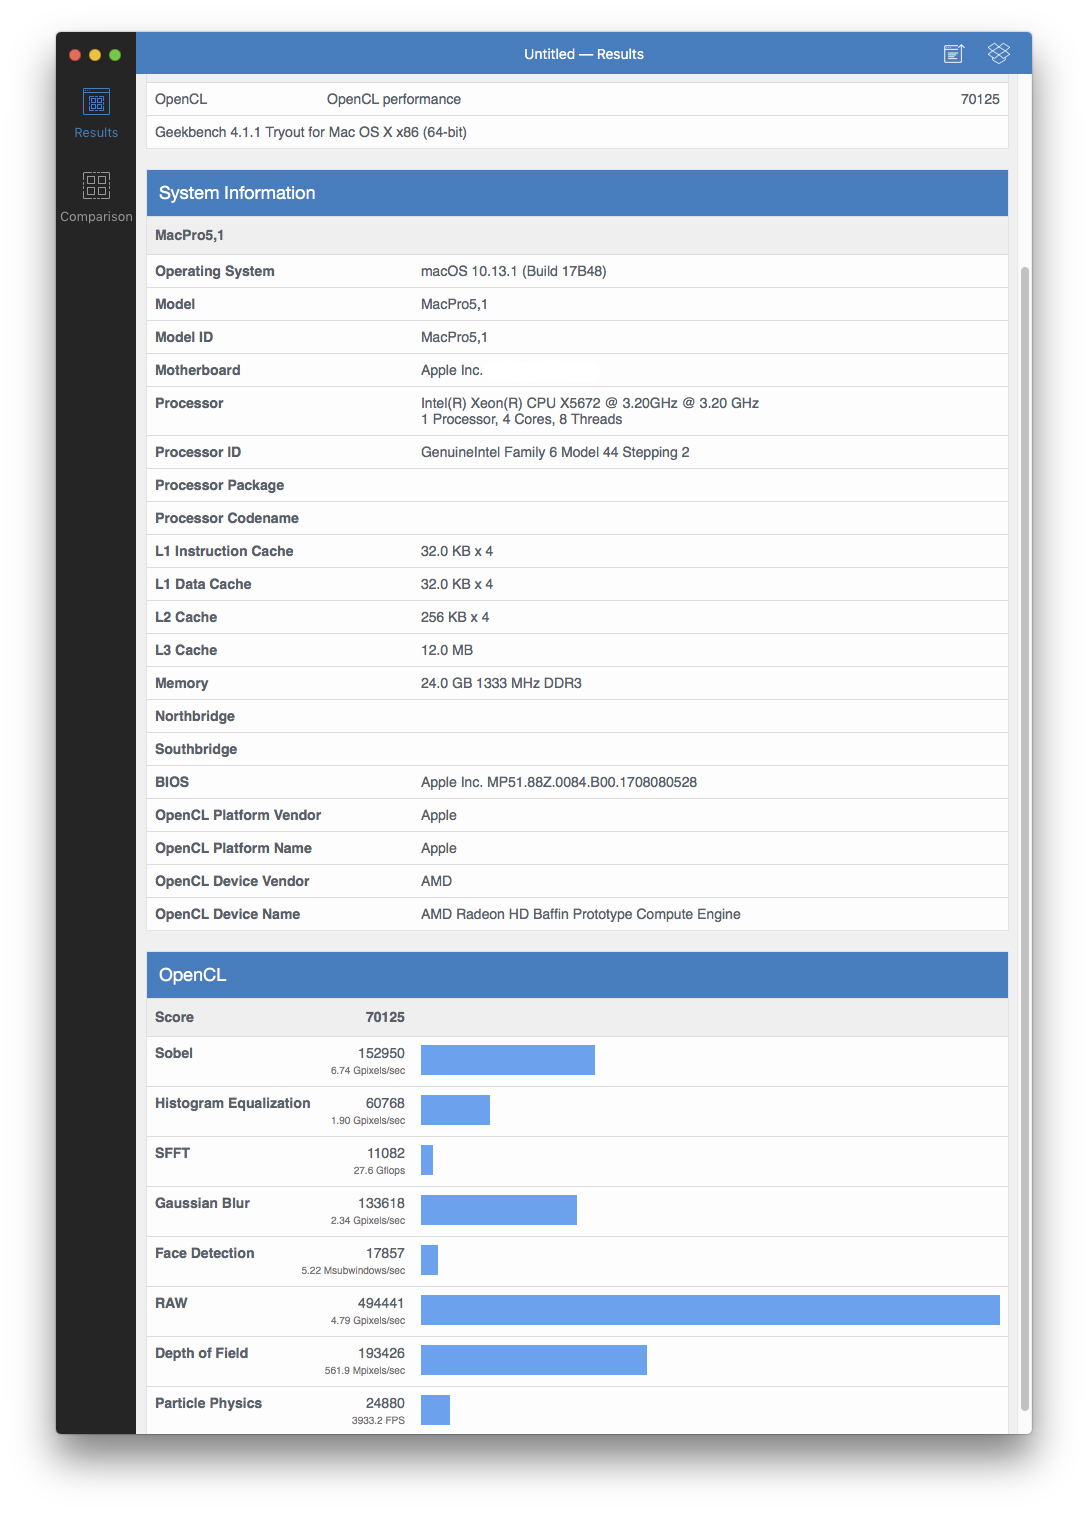Click the AMD Radeon HD Baffin device name

pyautogui.click(x=581, y=914)
